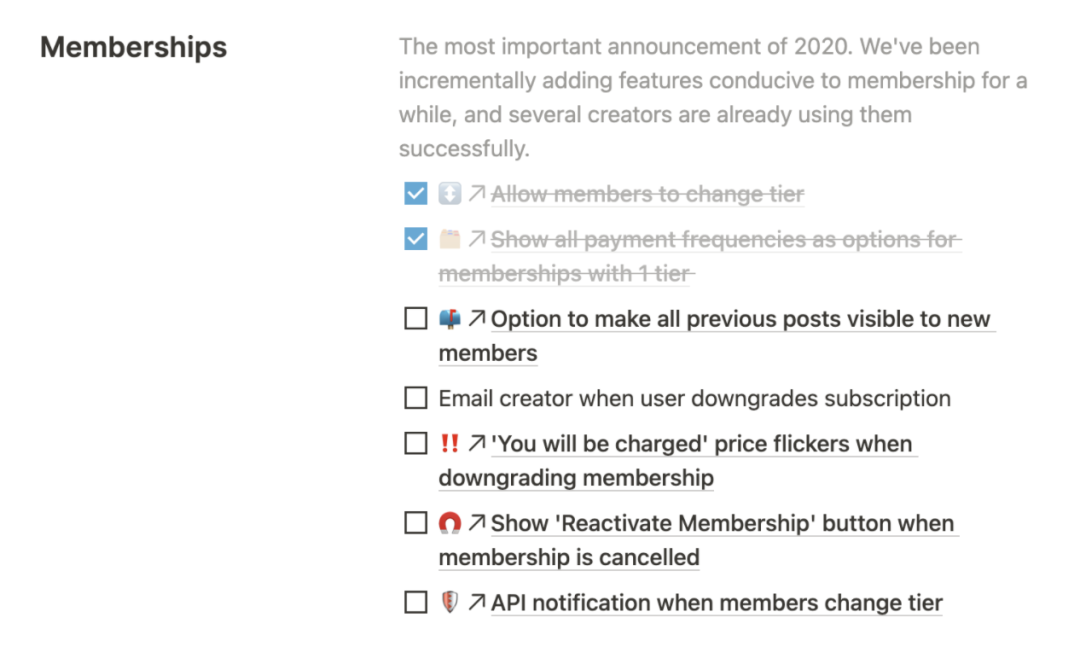The width and height of the screenshot is (1080, 664).
Task: Tick the 'Email creator when user downgrades subscription' checkbox
Action: pos(416,398)
